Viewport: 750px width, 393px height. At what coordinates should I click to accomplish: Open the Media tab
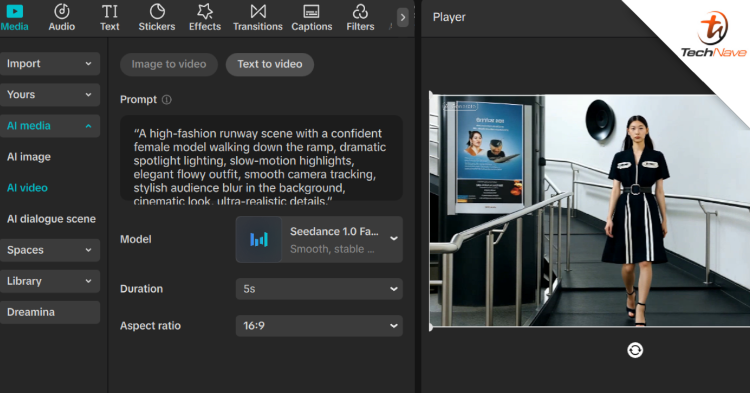point(14,18)
